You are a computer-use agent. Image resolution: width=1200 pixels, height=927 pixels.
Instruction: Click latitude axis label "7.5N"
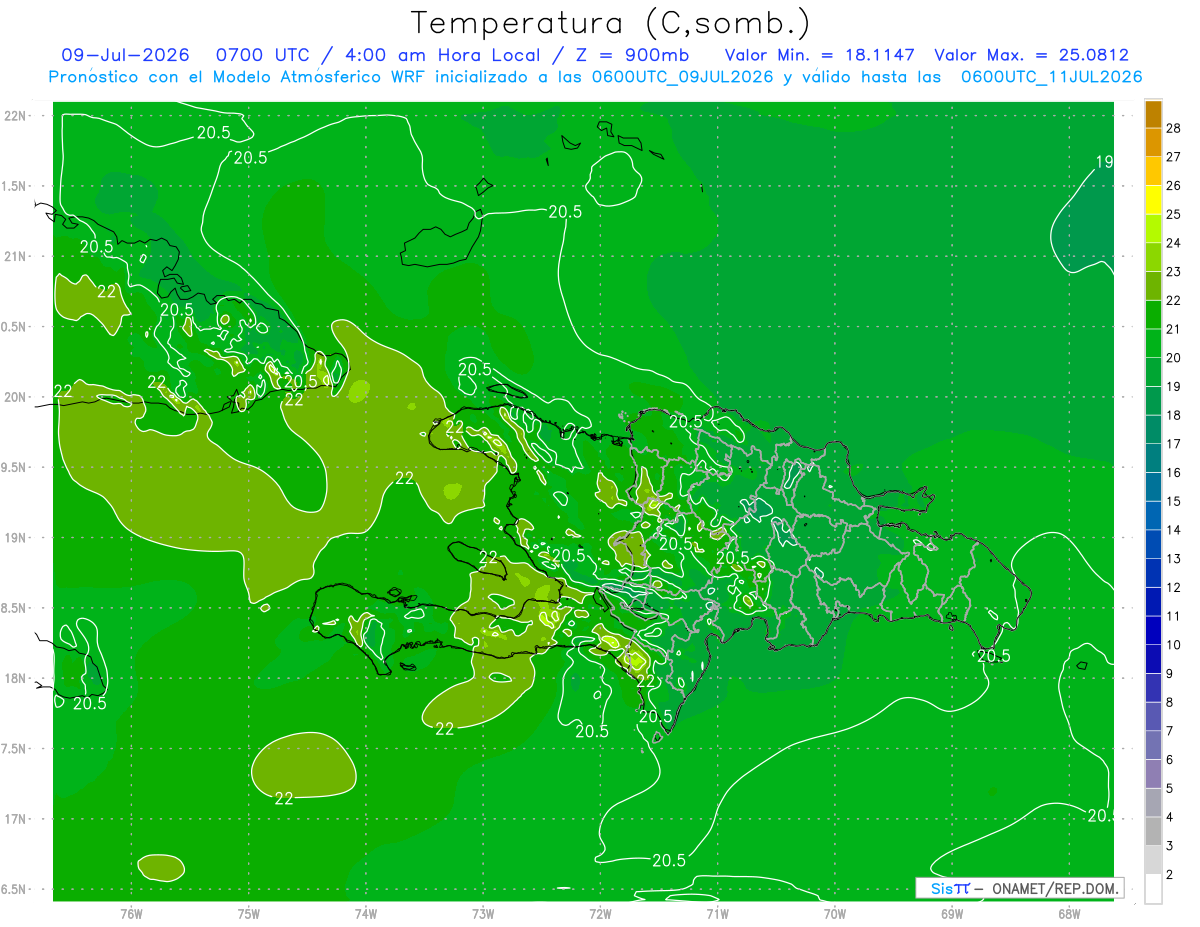(x=15, y=749)
